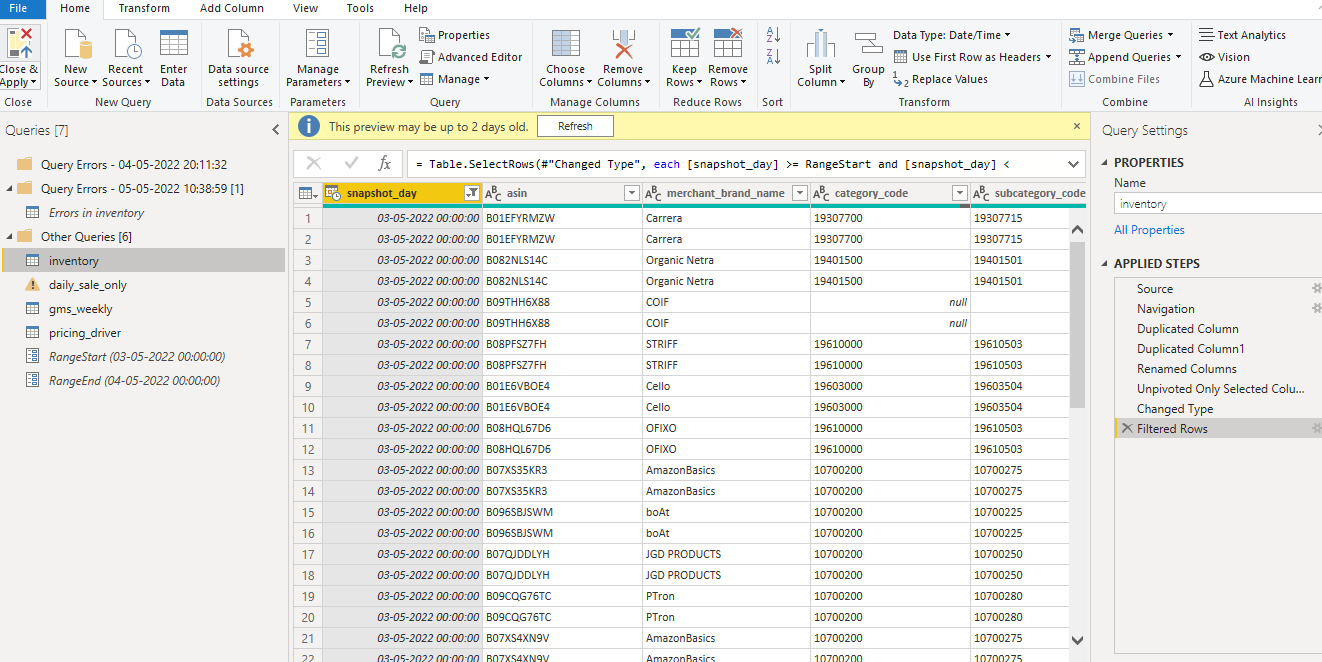Open Use First Row as Headers dropdown
This screenshot has height=662, width=1322.
point(972,57)
